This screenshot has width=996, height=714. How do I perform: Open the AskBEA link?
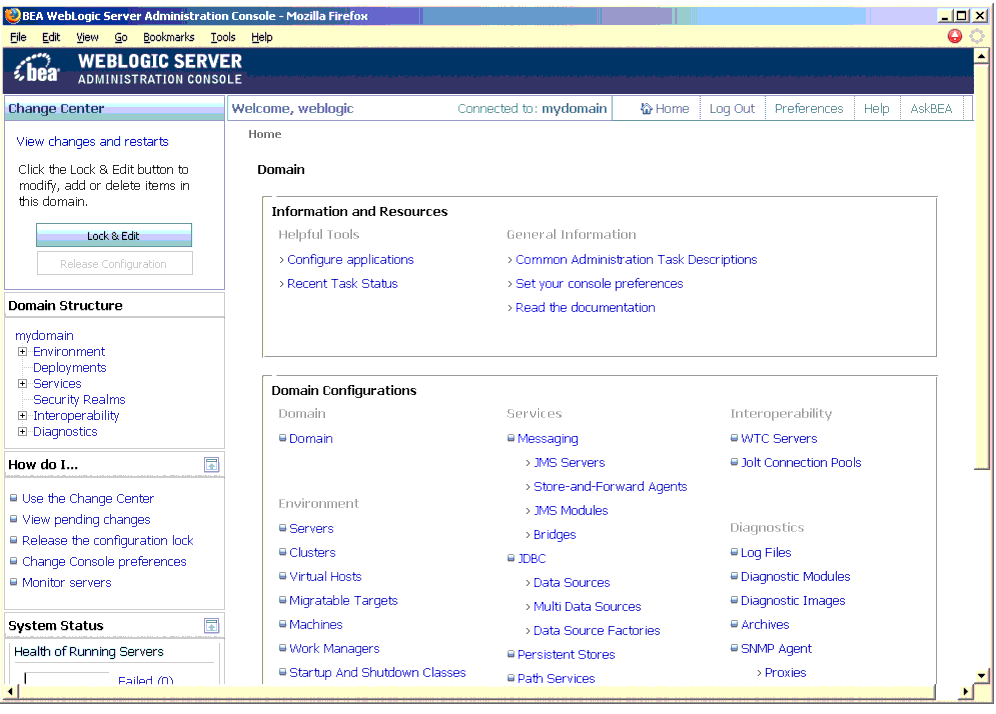(x=931, y=109)
